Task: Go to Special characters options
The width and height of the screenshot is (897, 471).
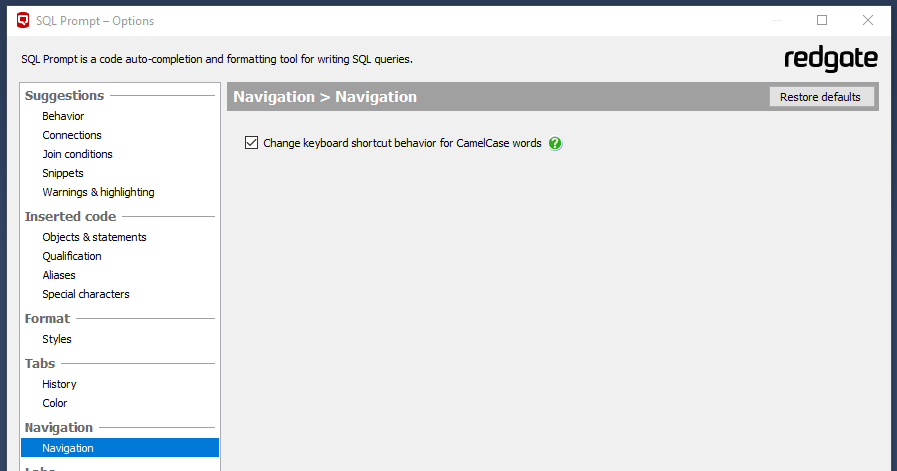Action: [86, 294]
